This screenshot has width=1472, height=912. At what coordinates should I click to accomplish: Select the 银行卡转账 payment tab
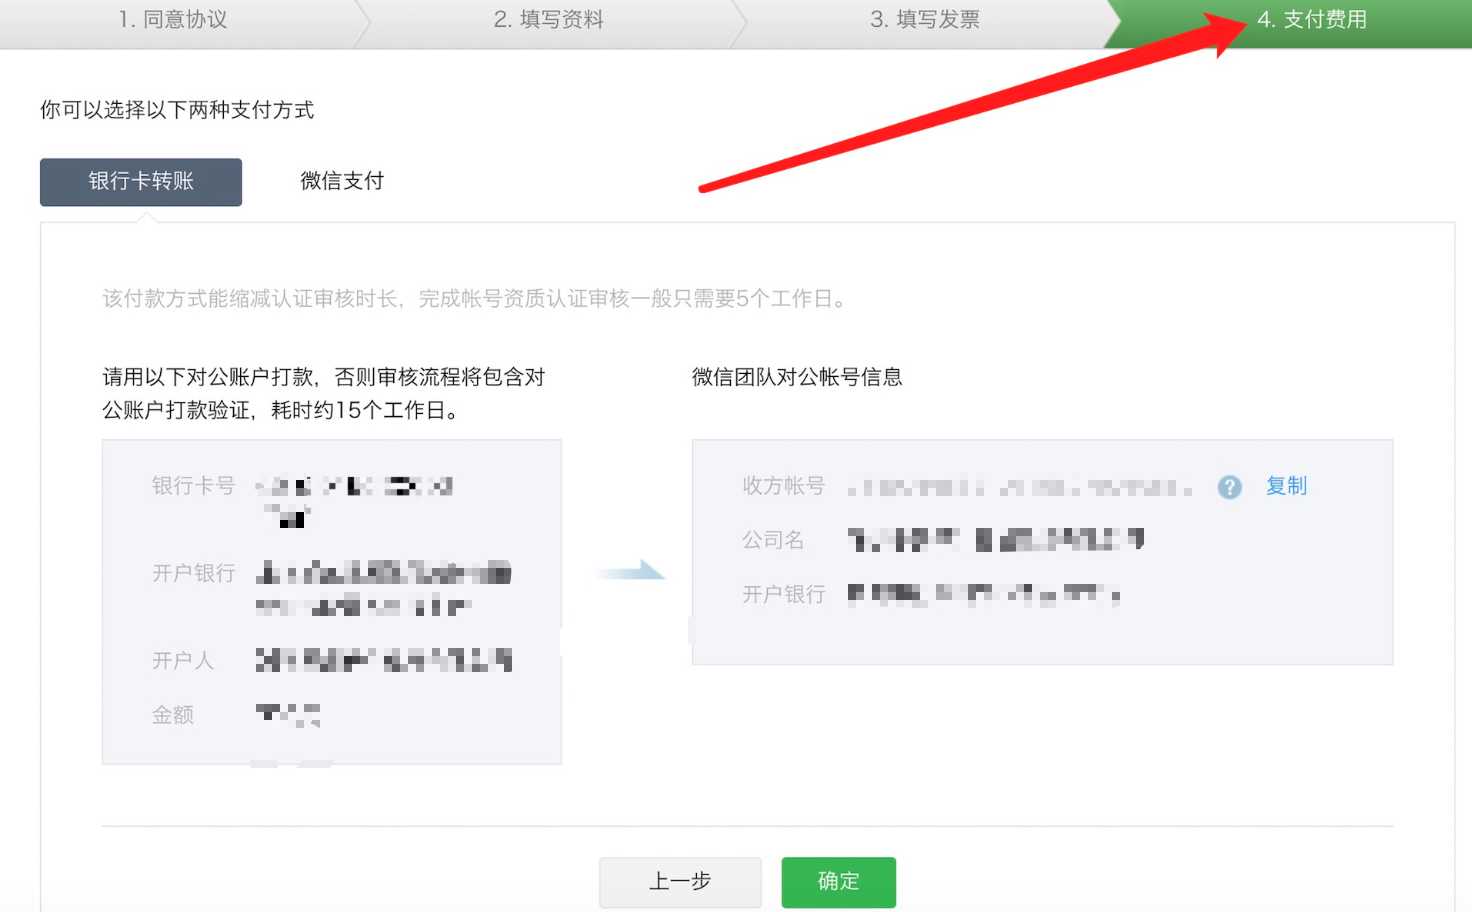(141, 182)
